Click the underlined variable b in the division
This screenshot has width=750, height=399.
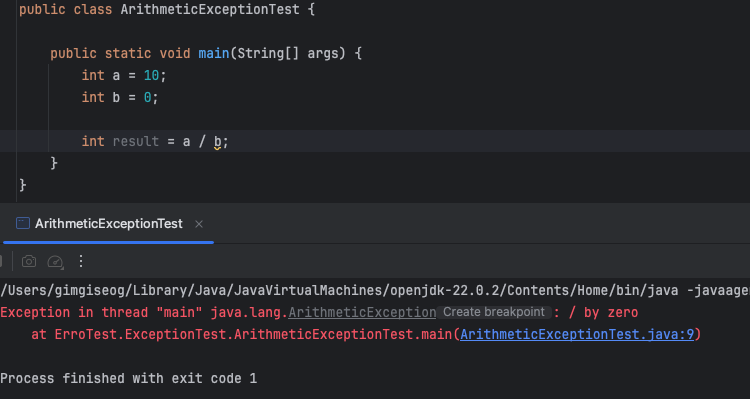(x=218, y=142)
